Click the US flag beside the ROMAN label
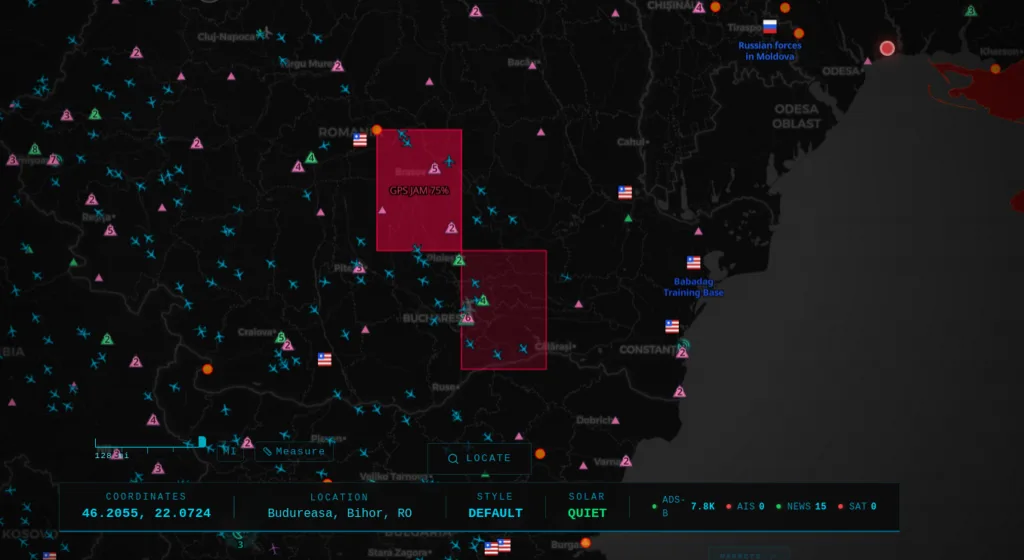The image size is (1024, 560). pyautogui.click(x=360, y=140)
